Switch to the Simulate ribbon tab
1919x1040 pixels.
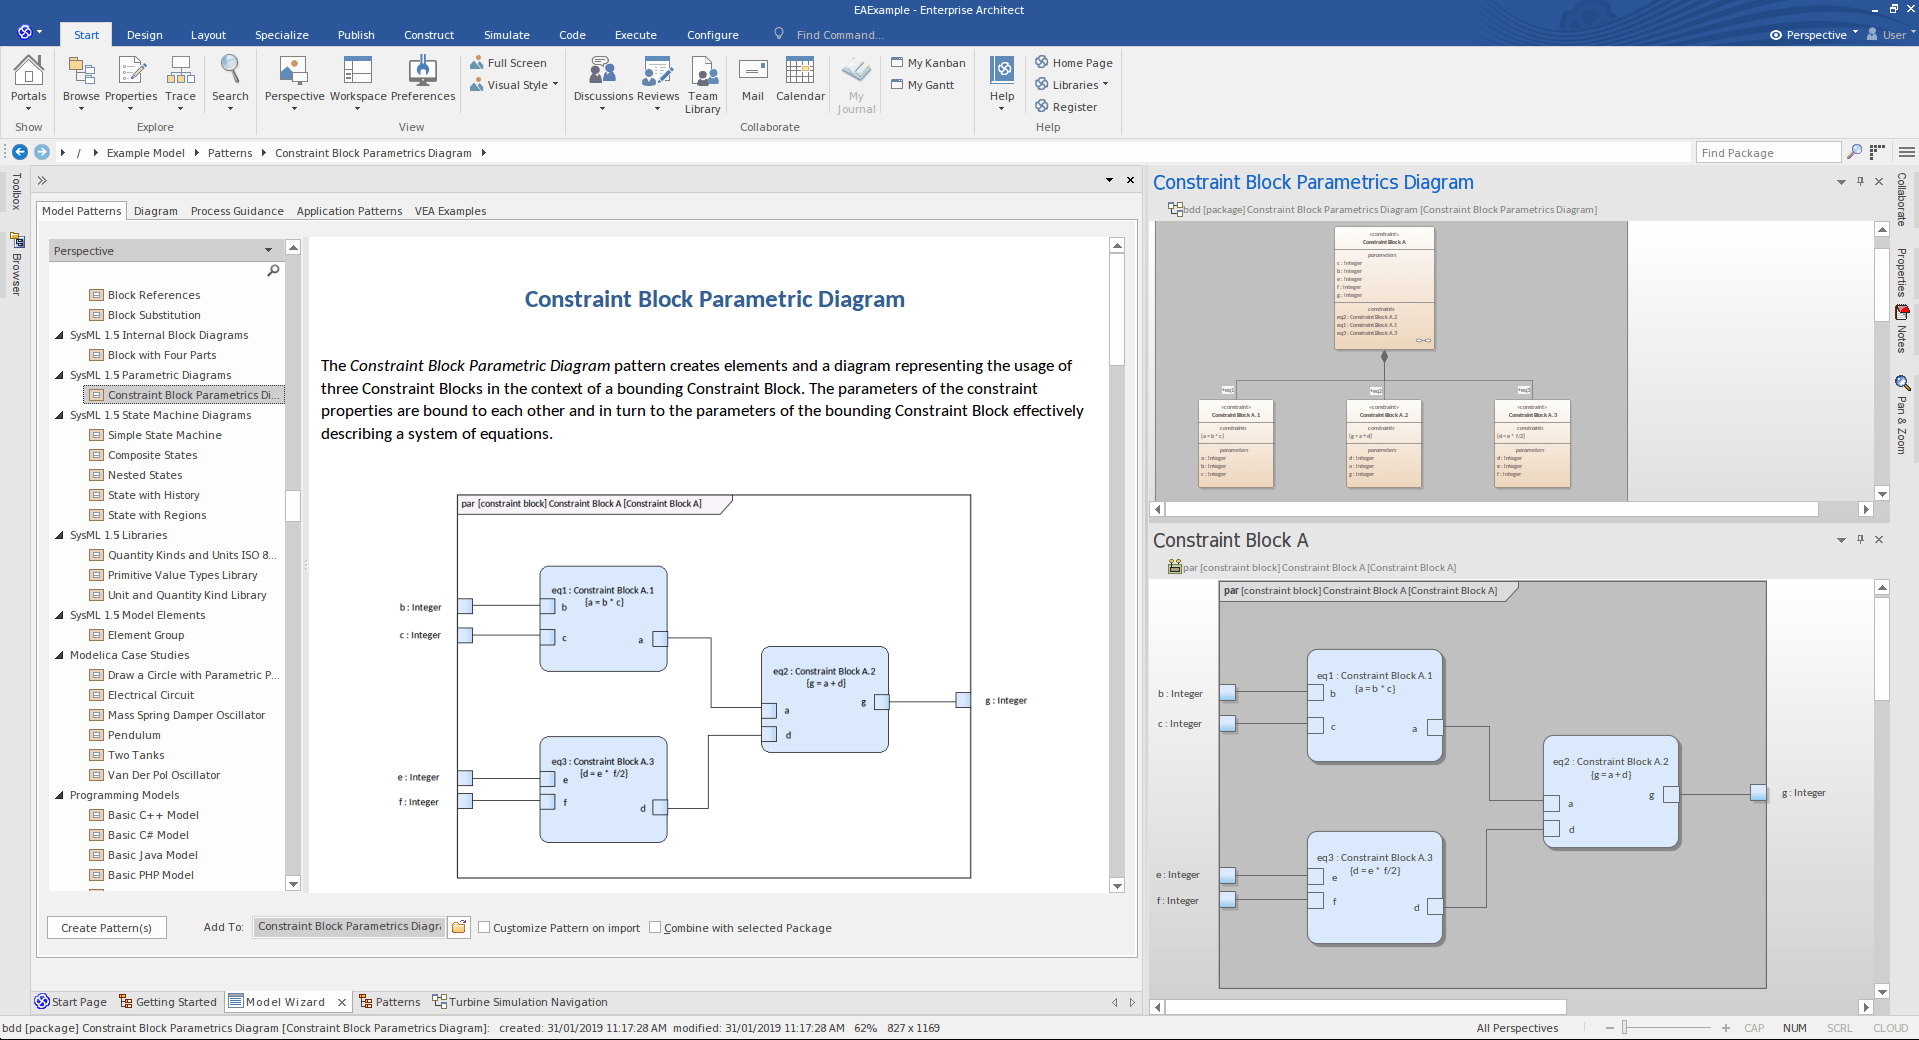point(506,34)
